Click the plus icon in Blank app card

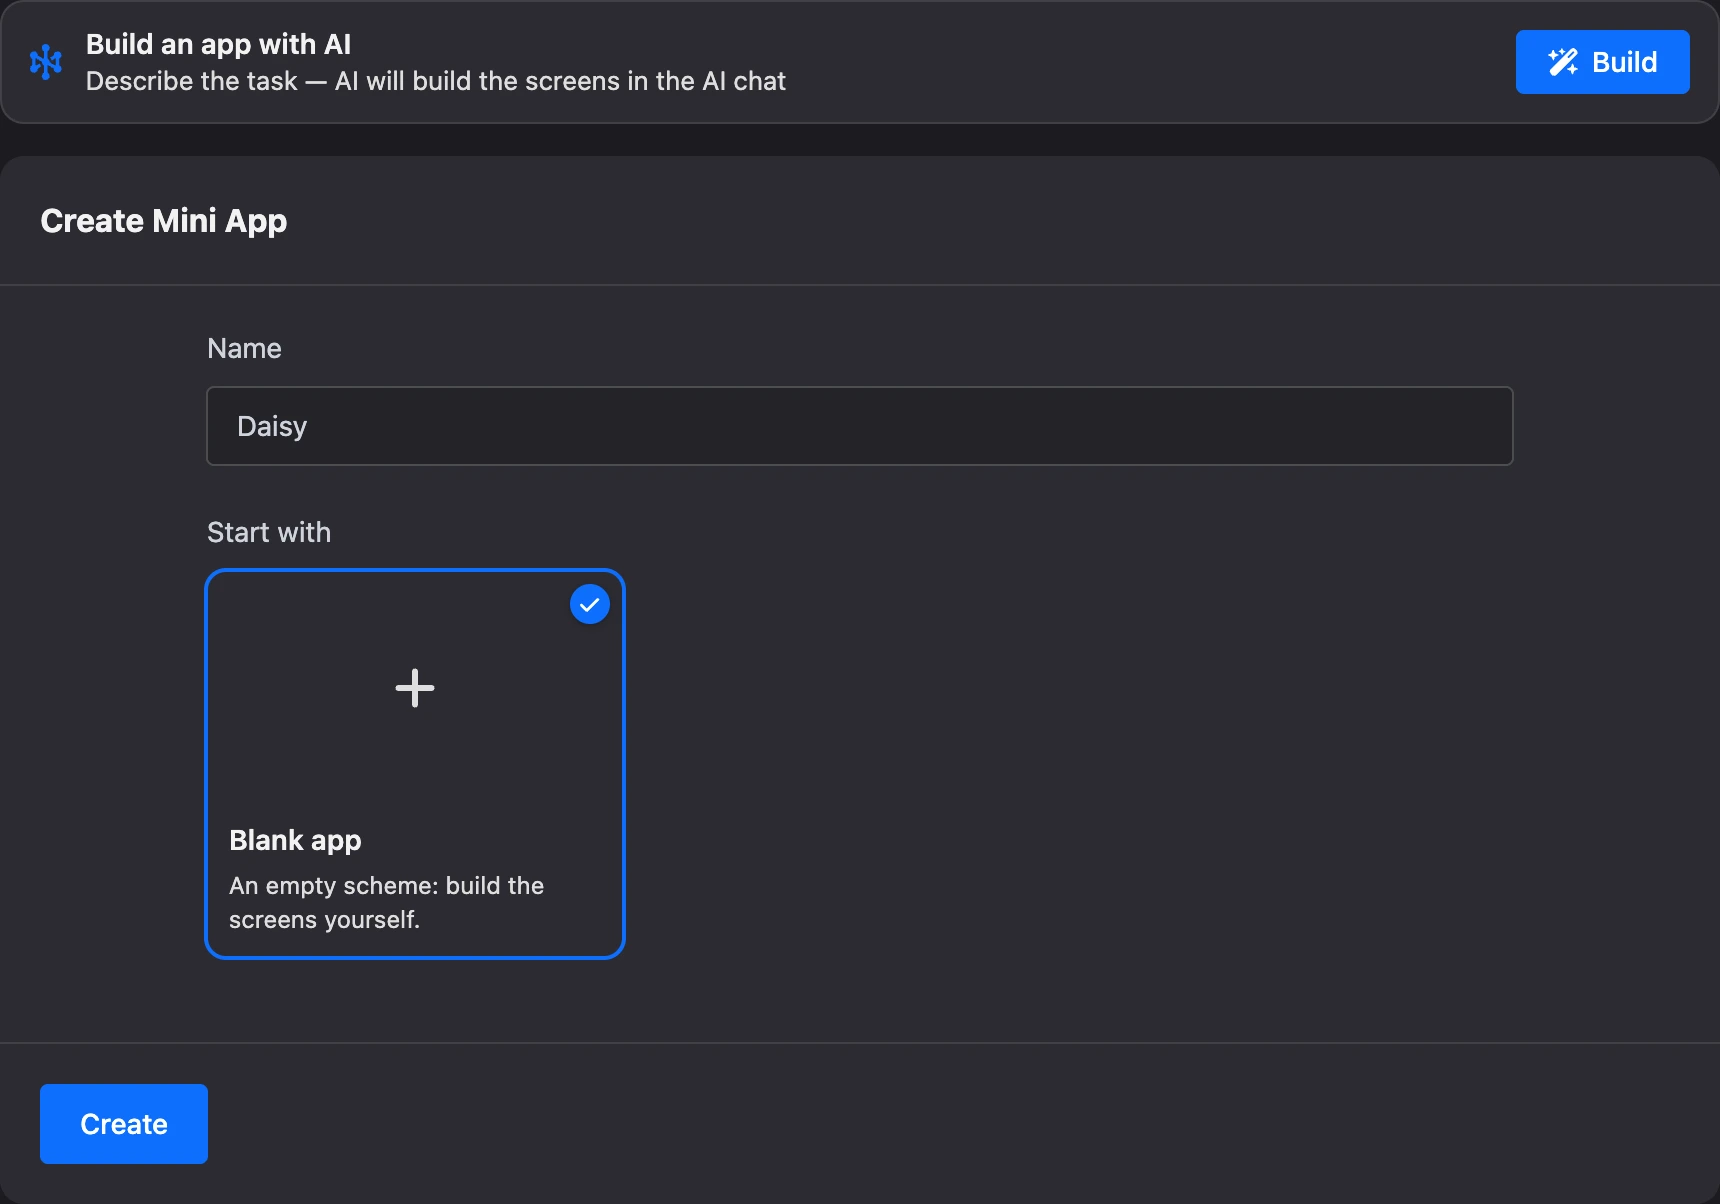(415, 688)
